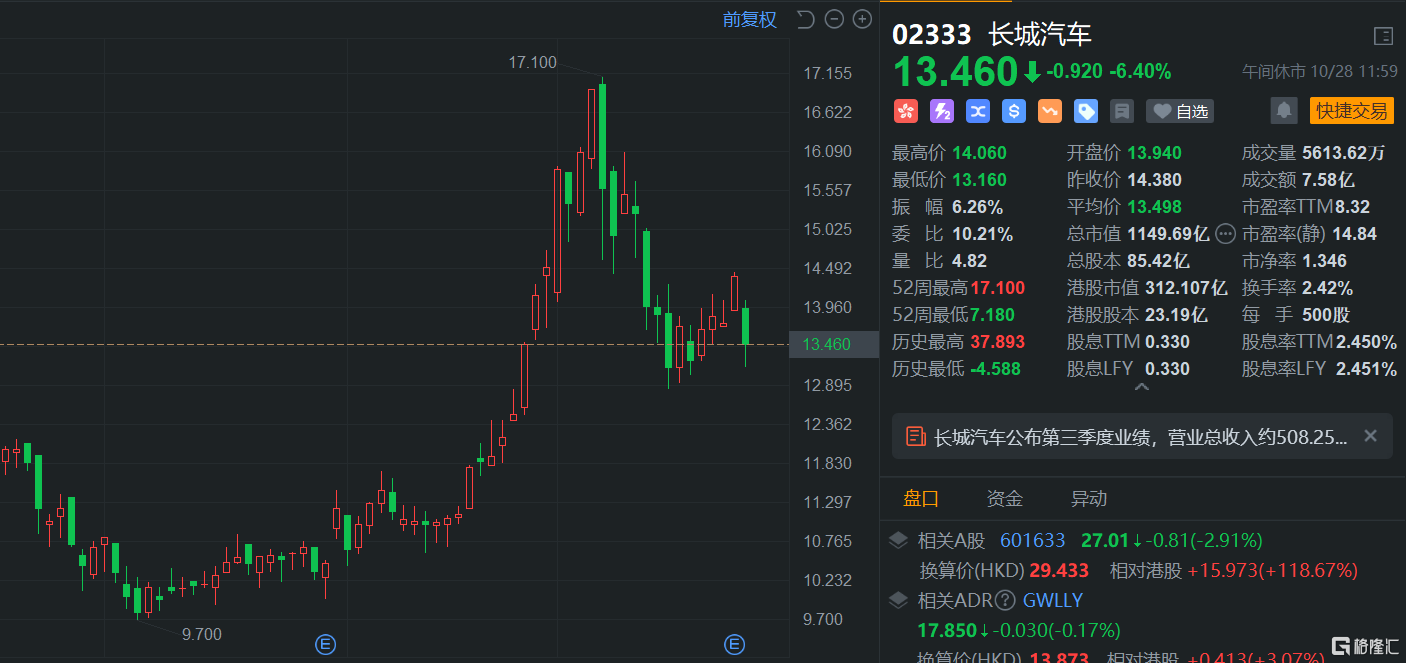Image resolution: width=1406 pixels, height=663 pixels.
Task: Click the 52周最低 7.180 value
Action: (x=993, y=315)
